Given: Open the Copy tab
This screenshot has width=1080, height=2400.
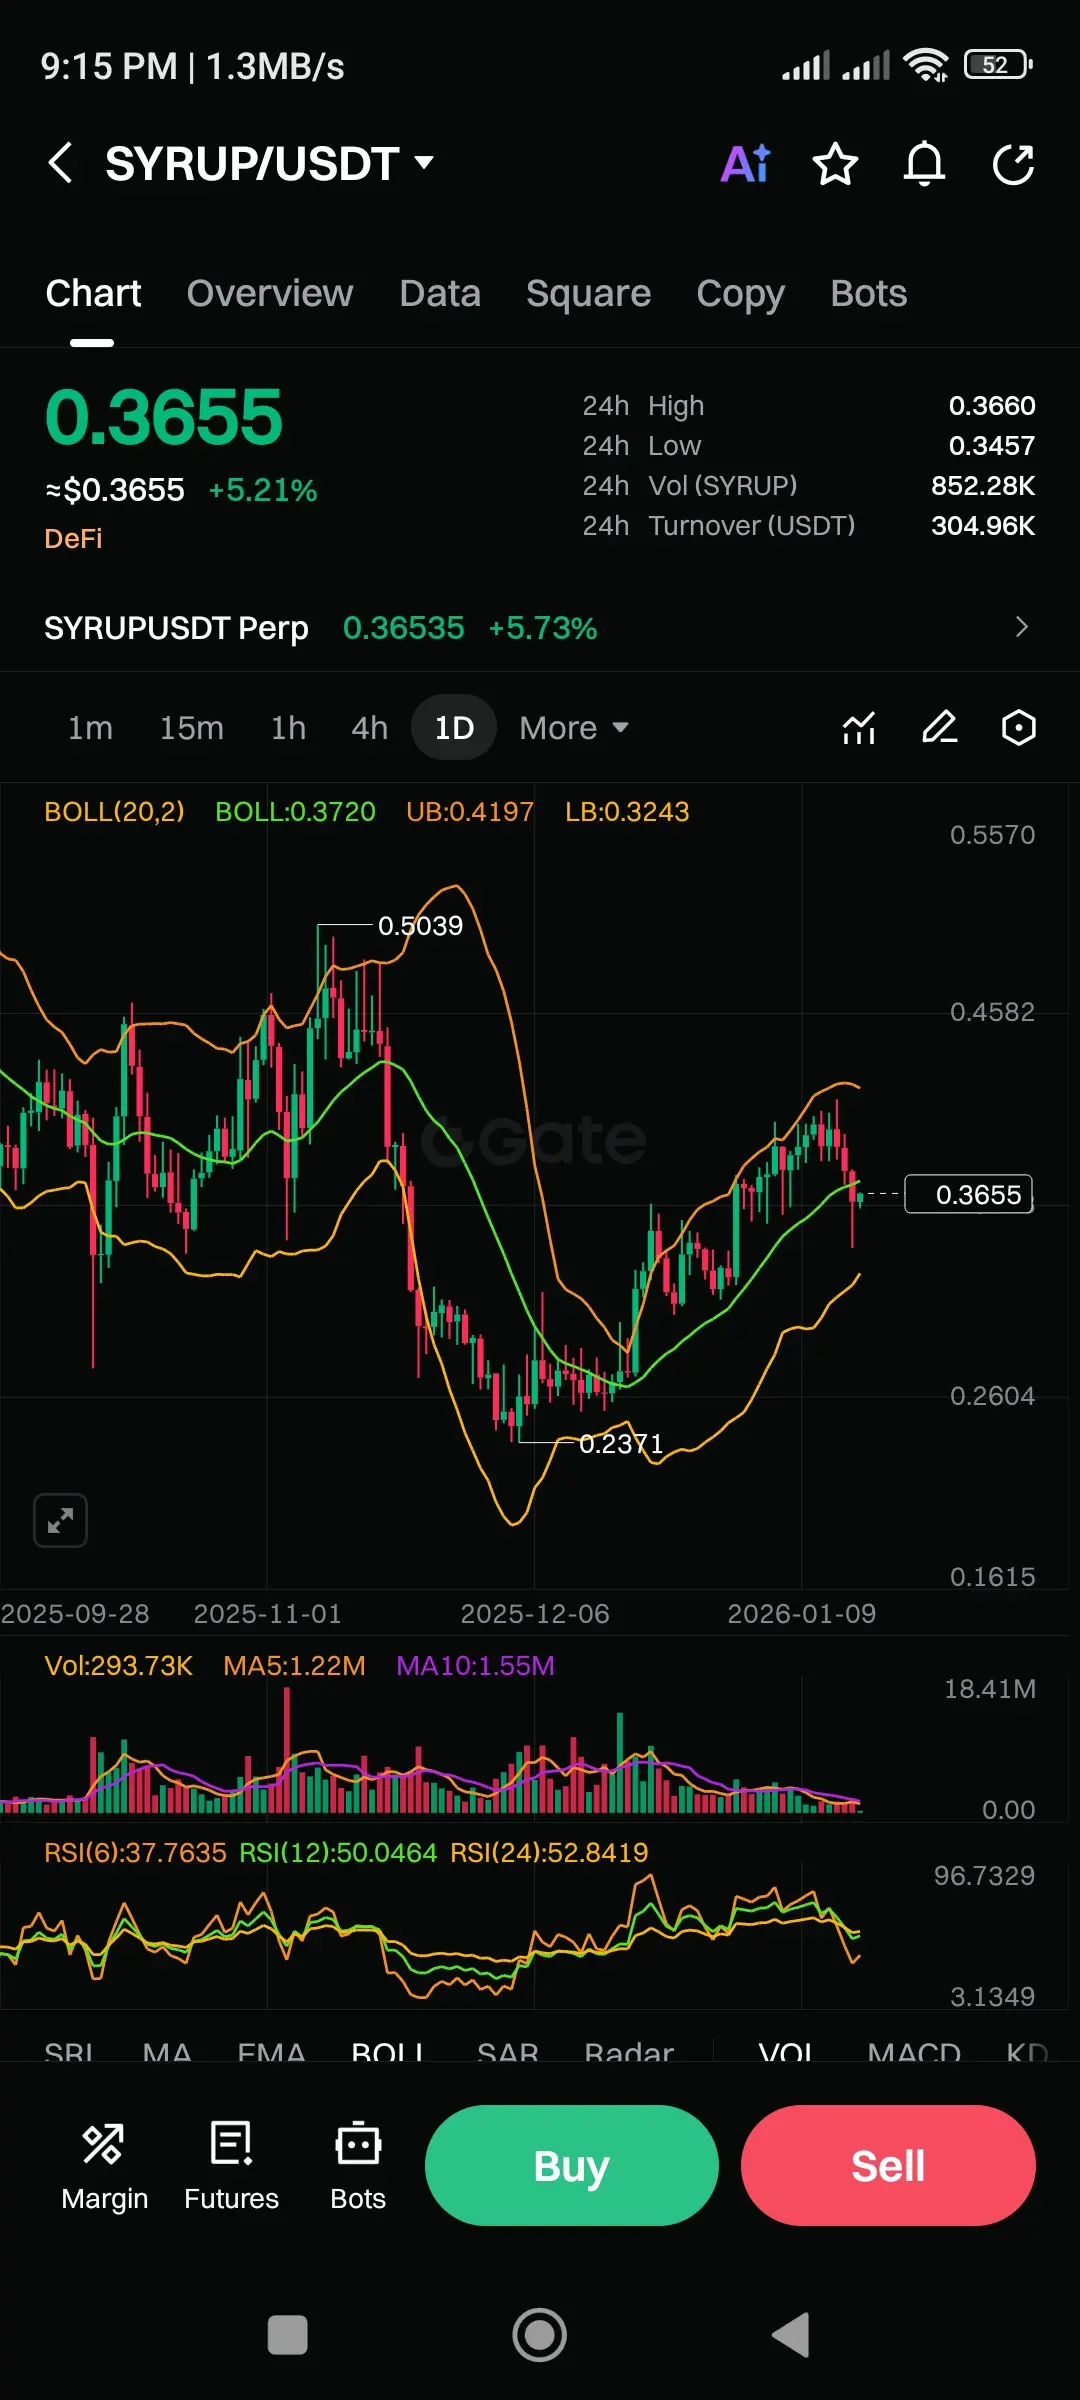Looking at the screenshot, I should click(740, 293).
